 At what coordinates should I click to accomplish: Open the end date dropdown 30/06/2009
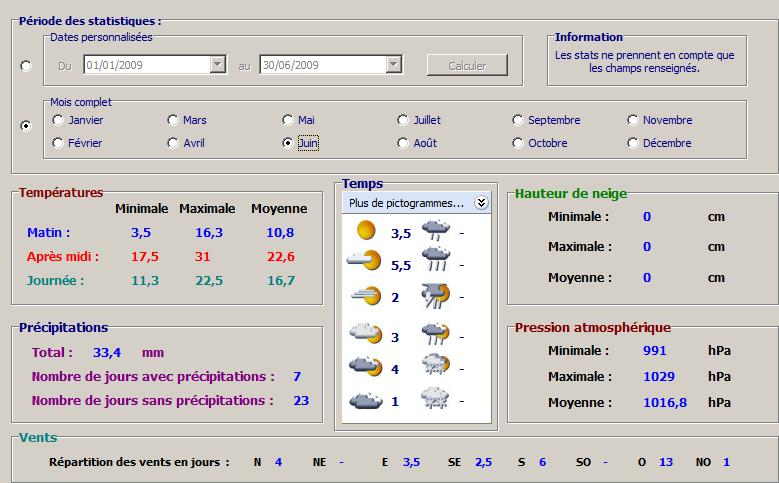(x=394, y=65)
